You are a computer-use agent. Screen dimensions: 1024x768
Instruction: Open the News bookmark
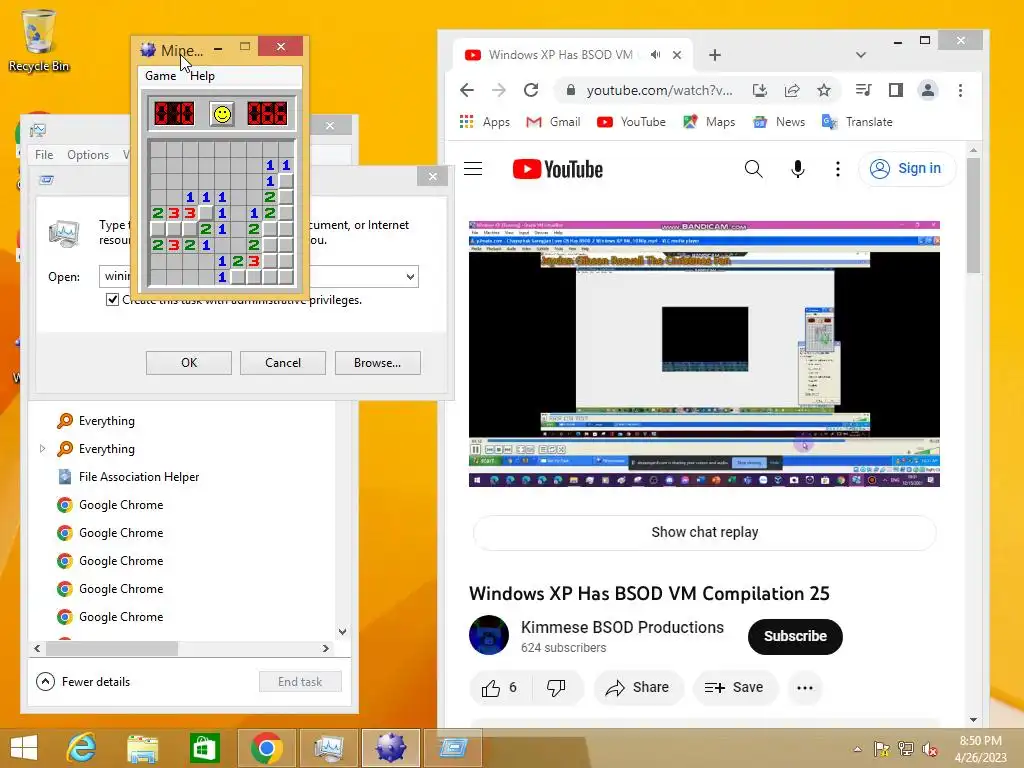tap(778, 121)
